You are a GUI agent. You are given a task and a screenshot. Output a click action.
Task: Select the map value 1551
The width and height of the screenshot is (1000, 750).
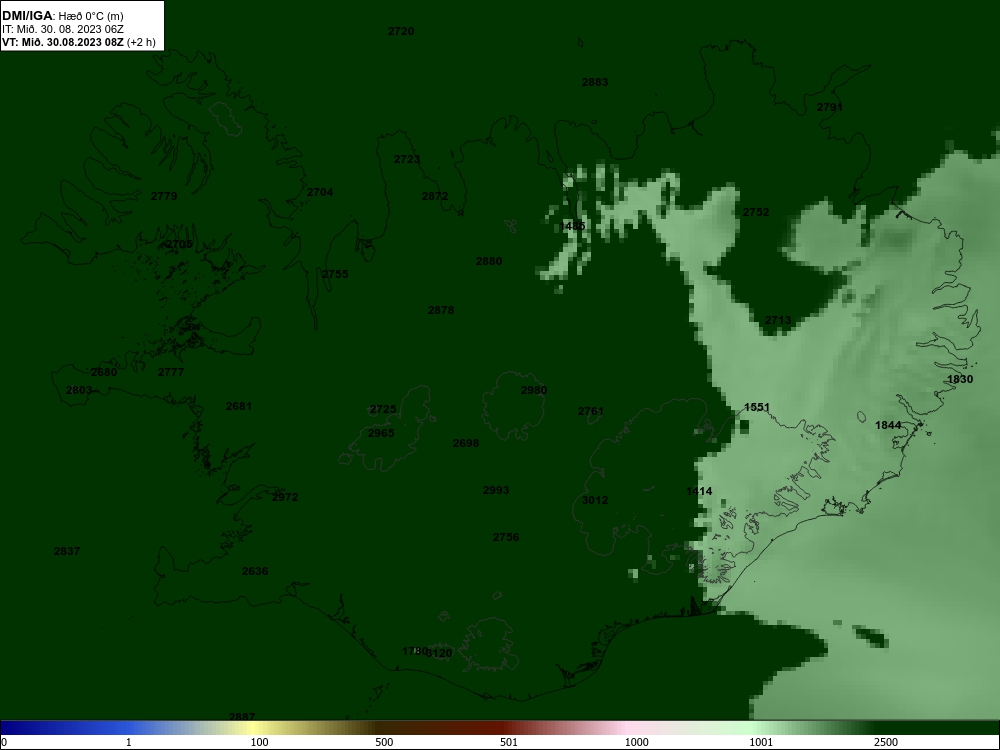click(757, 408)
